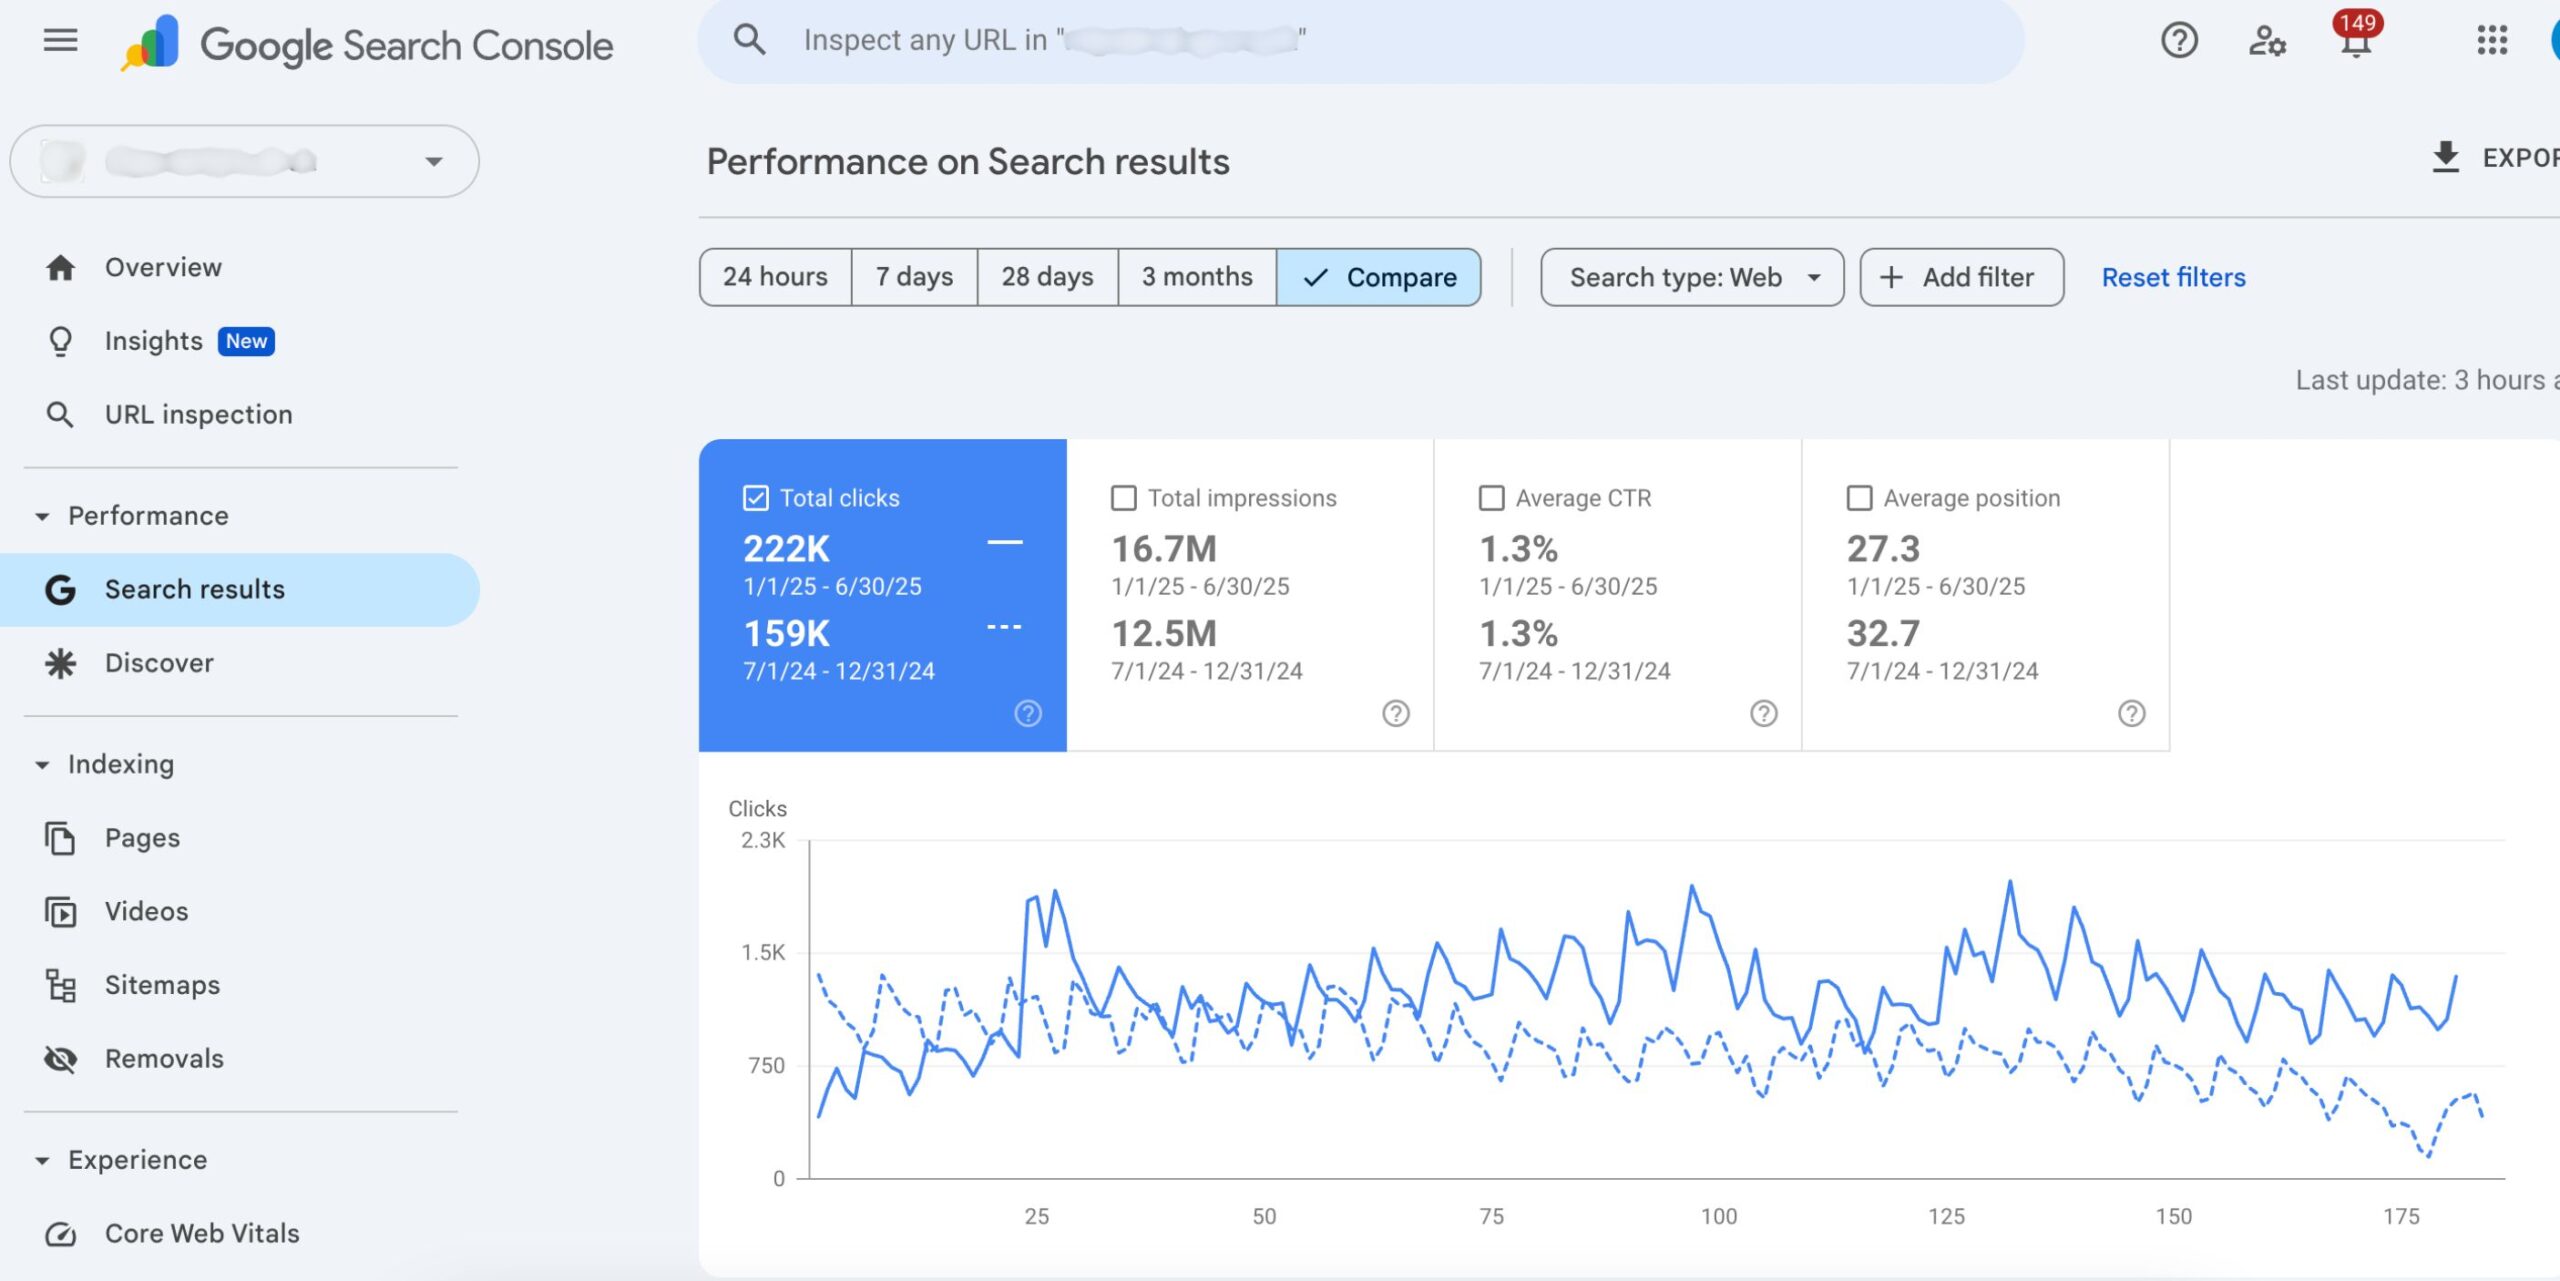Open the Google apps grid
2560x1281 pixels.
pos(2492,41)
